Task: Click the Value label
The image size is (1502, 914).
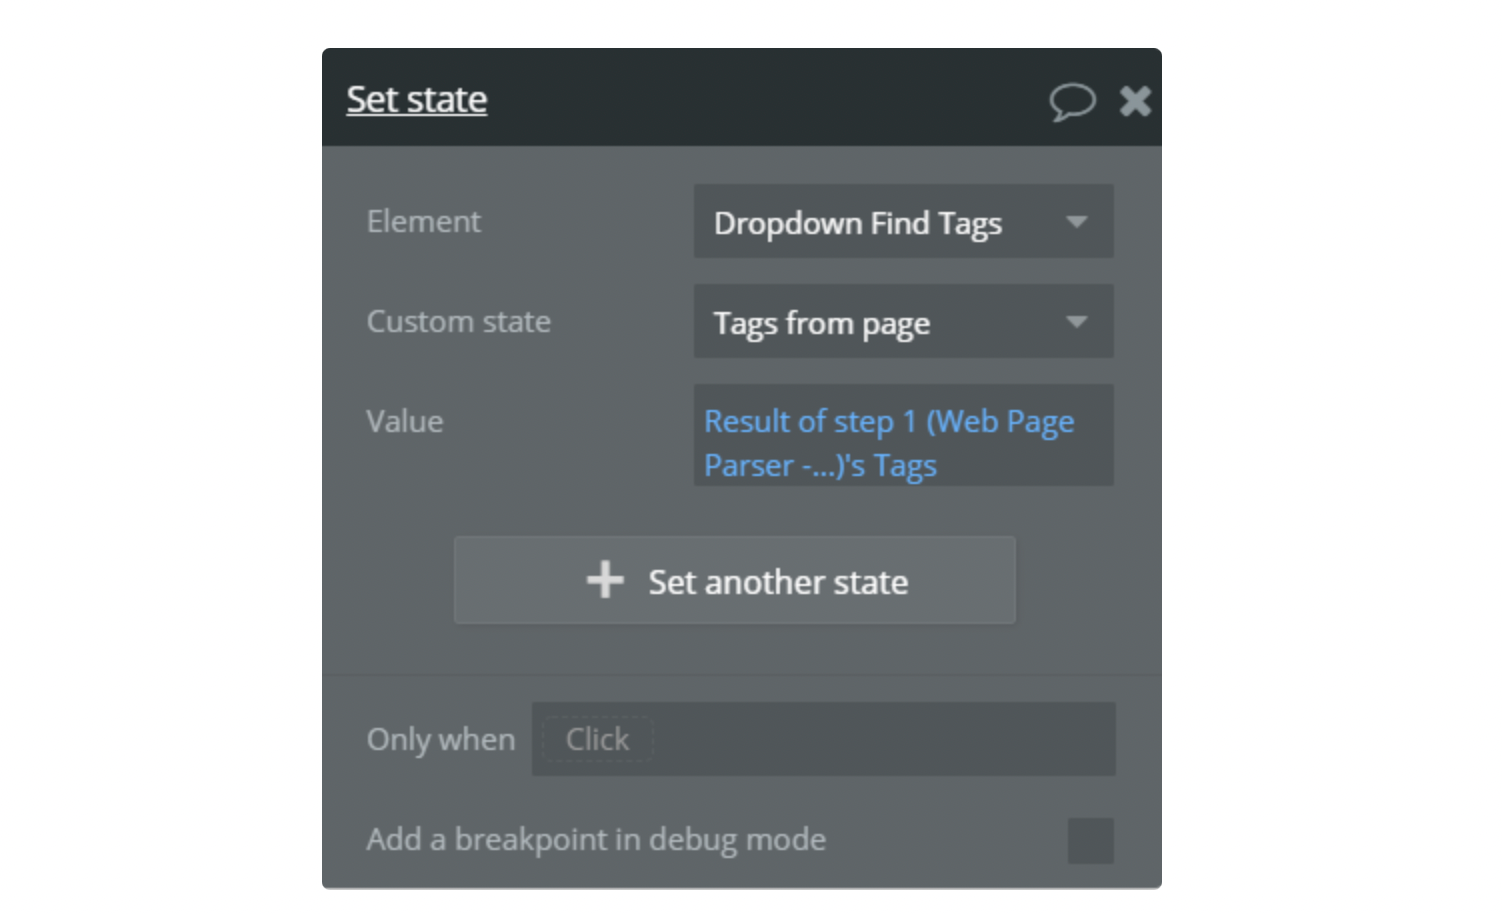Action: click(404, 421)
